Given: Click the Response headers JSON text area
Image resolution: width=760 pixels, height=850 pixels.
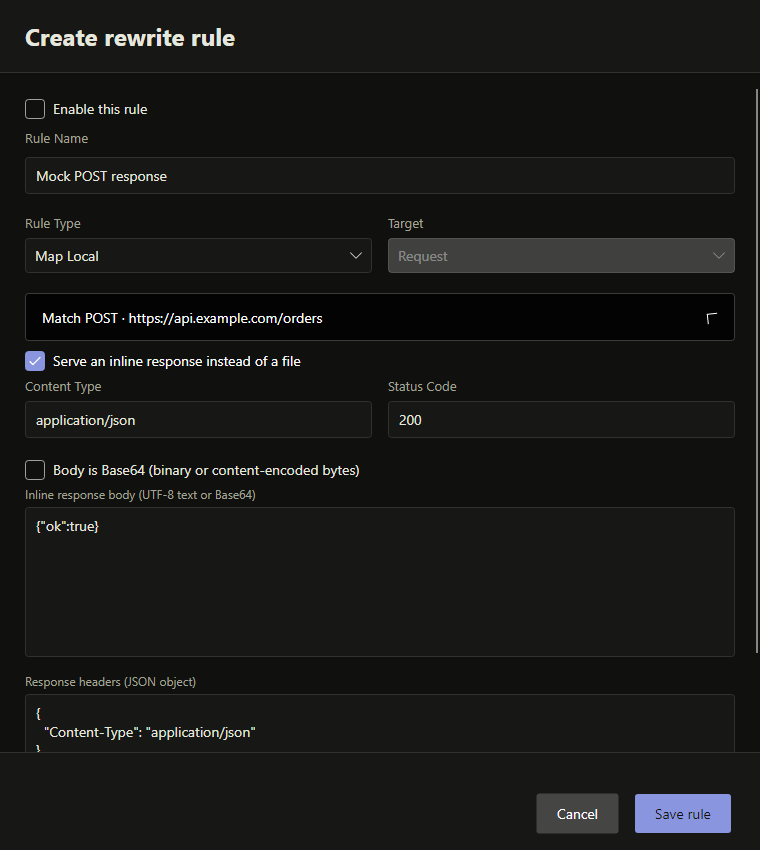Looking at the screenshot, I should coord(379,723).
